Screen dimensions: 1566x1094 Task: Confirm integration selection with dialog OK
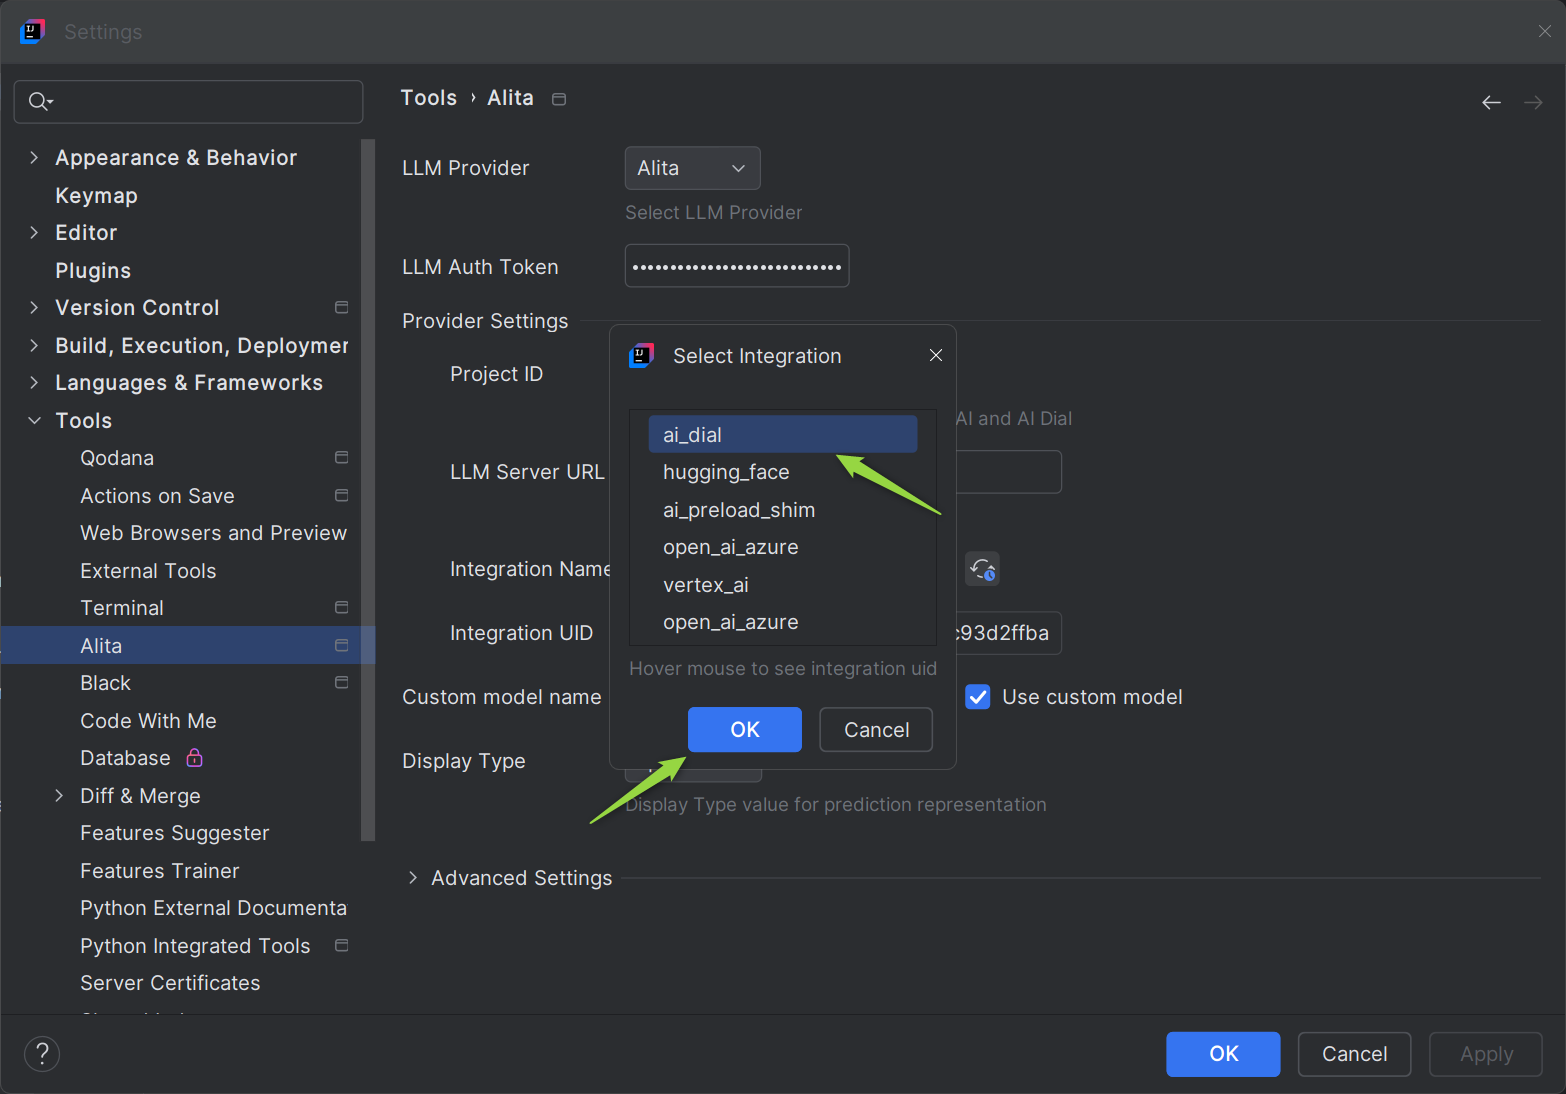[x=744, y=729]
